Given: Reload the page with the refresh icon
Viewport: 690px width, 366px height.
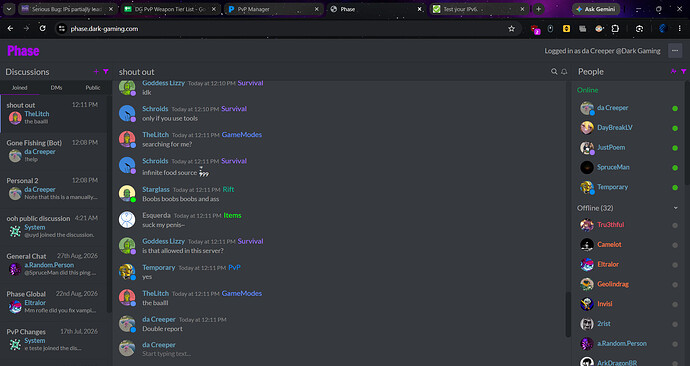Looking at the screenshot, I should pos(43,29).
